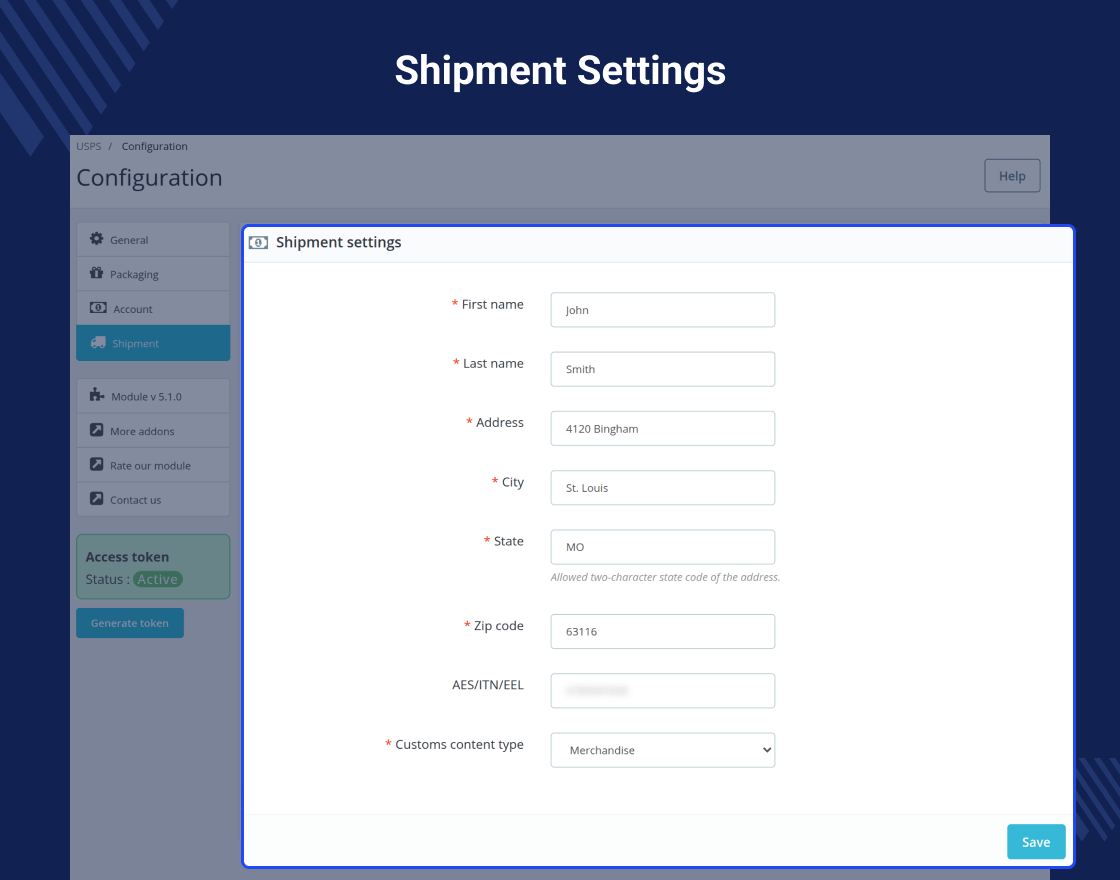Open the Packaging section via its package icon
Viewport: 1120px width, 880px height.
pyautogui.click(x=96, y=274)
